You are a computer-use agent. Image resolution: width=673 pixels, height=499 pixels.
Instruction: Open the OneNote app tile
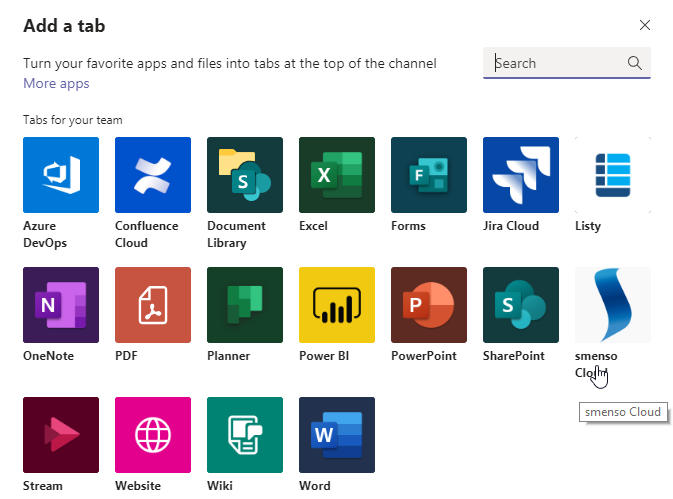click(61, 305)
